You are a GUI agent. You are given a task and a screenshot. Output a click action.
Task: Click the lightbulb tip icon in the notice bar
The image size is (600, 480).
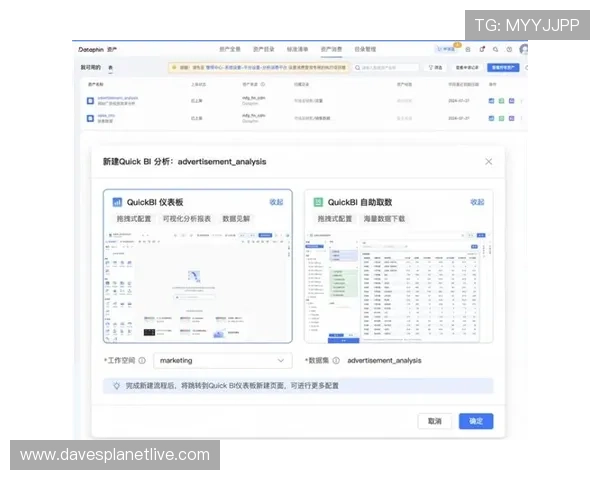(117, 386)
